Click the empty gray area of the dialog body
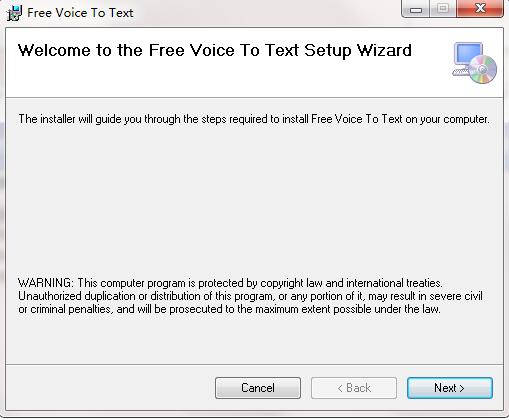The width and height of the screenshot is (509, 420). pos(254,200)
